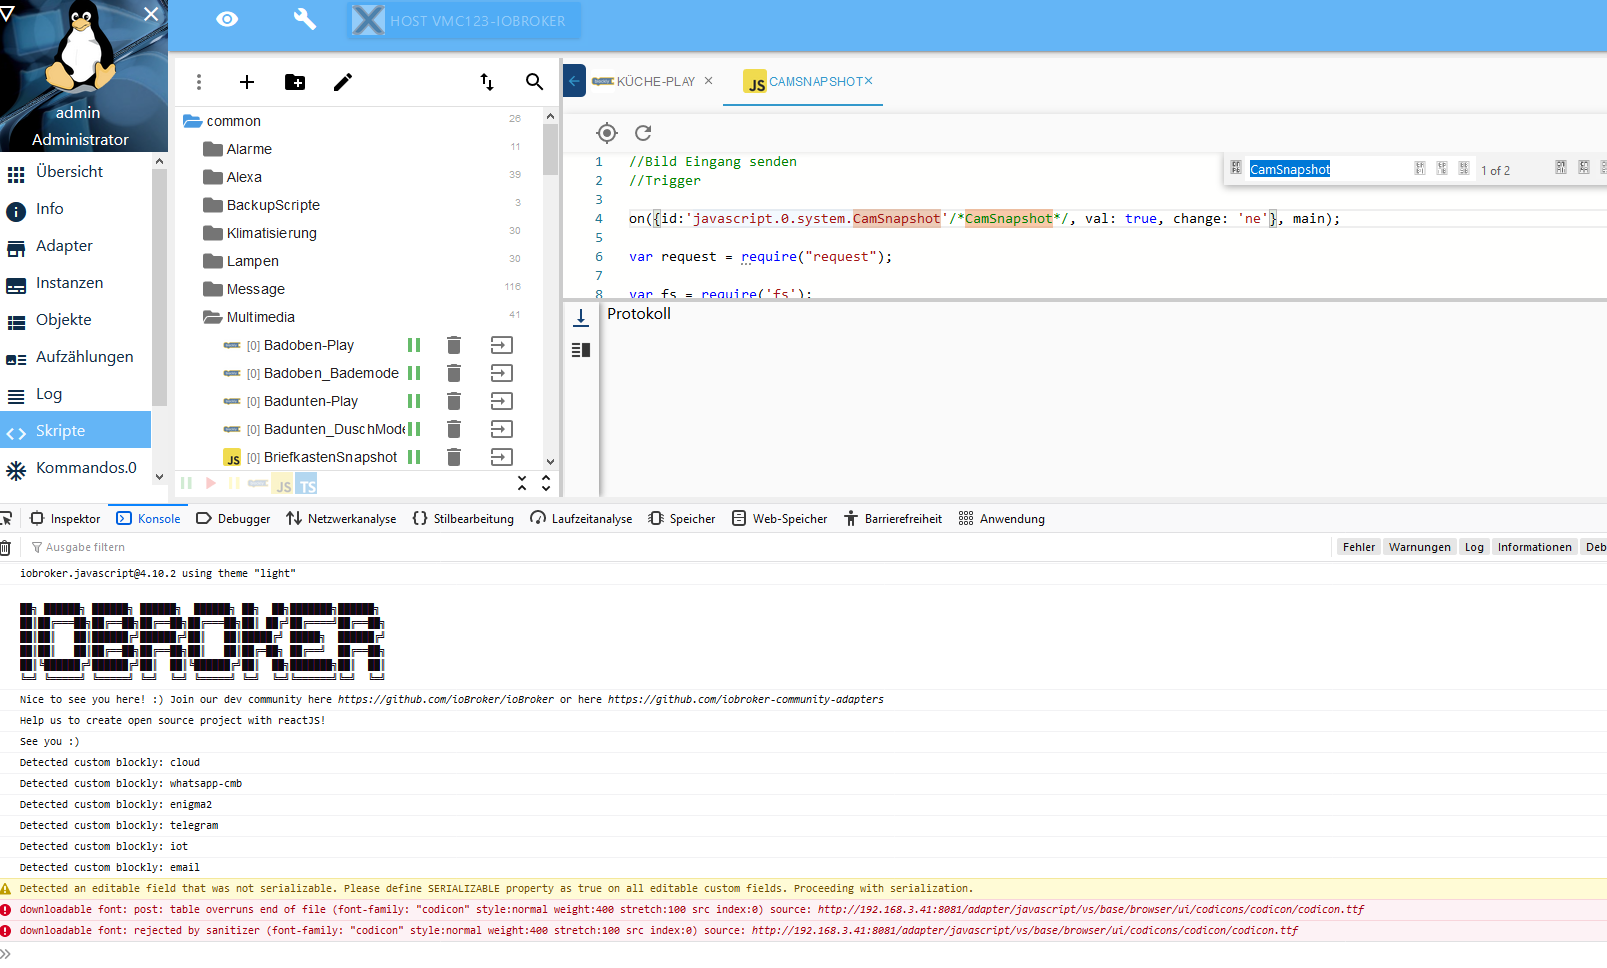Refresh the CamSnapshot script with the reload icon
The image size is (1607, 968).
pos(643,132)
